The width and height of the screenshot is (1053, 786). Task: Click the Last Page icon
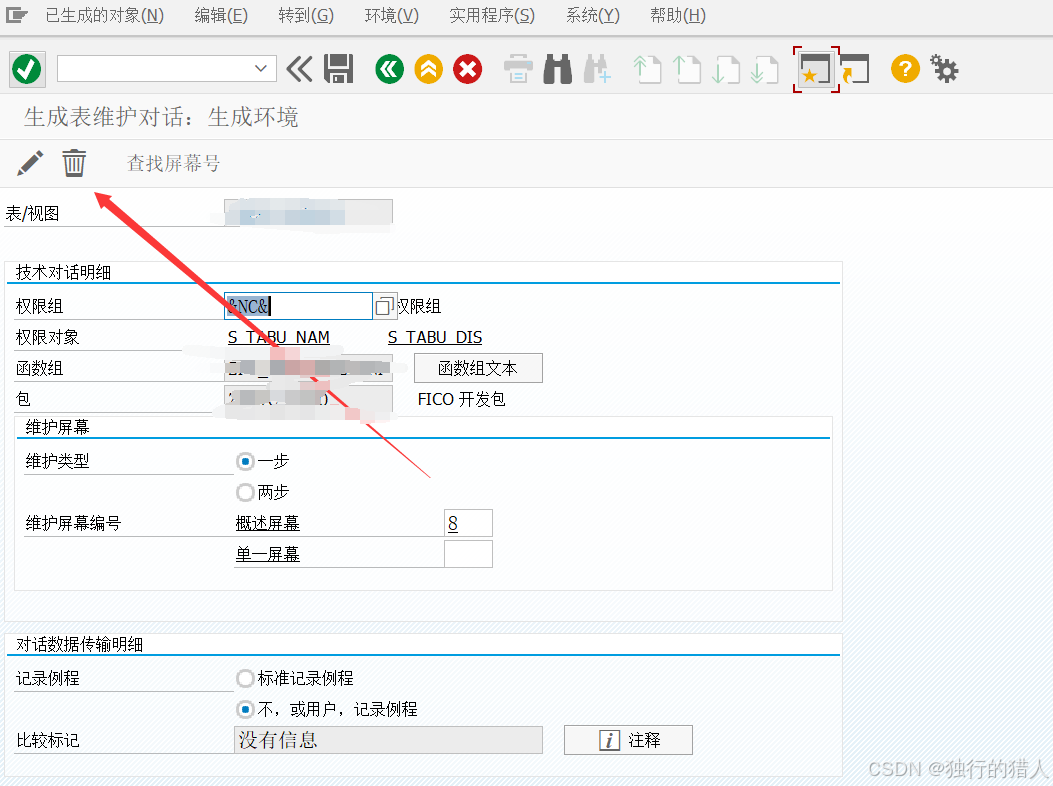(765, 69)
